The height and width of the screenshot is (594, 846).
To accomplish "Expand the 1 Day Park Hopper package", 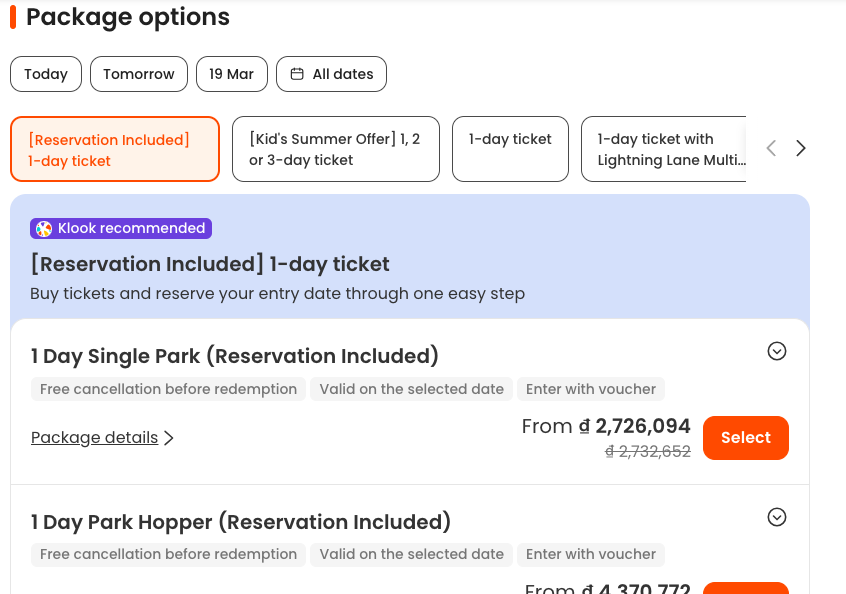I will click(776, 517).
